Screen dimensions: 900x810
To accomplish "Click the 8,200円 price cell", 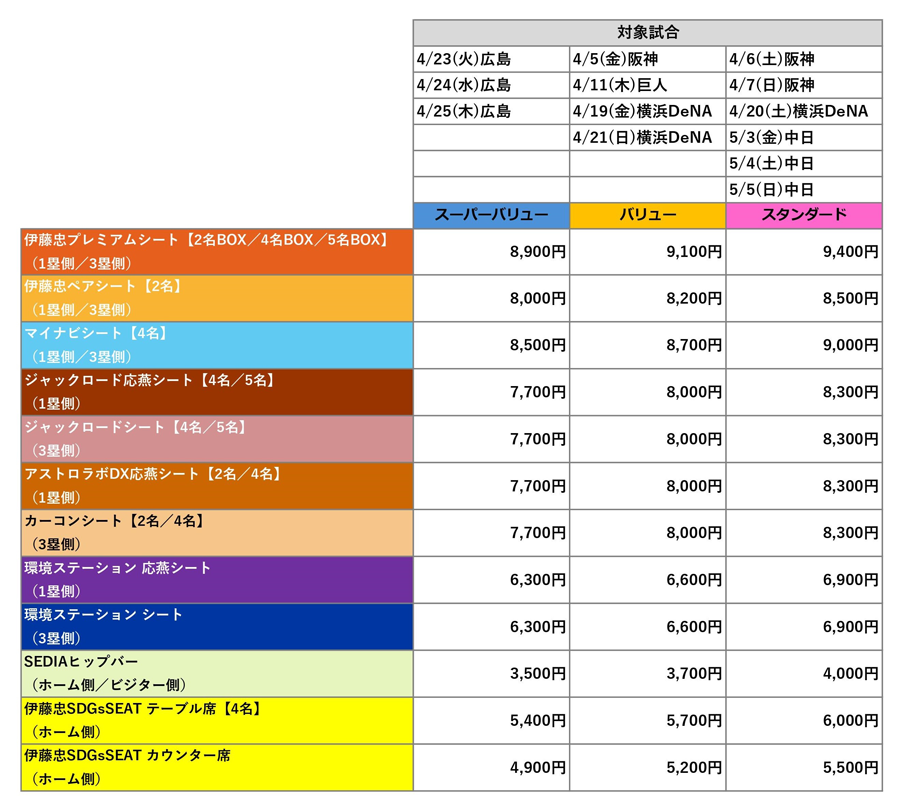I will tap(647, 299).
